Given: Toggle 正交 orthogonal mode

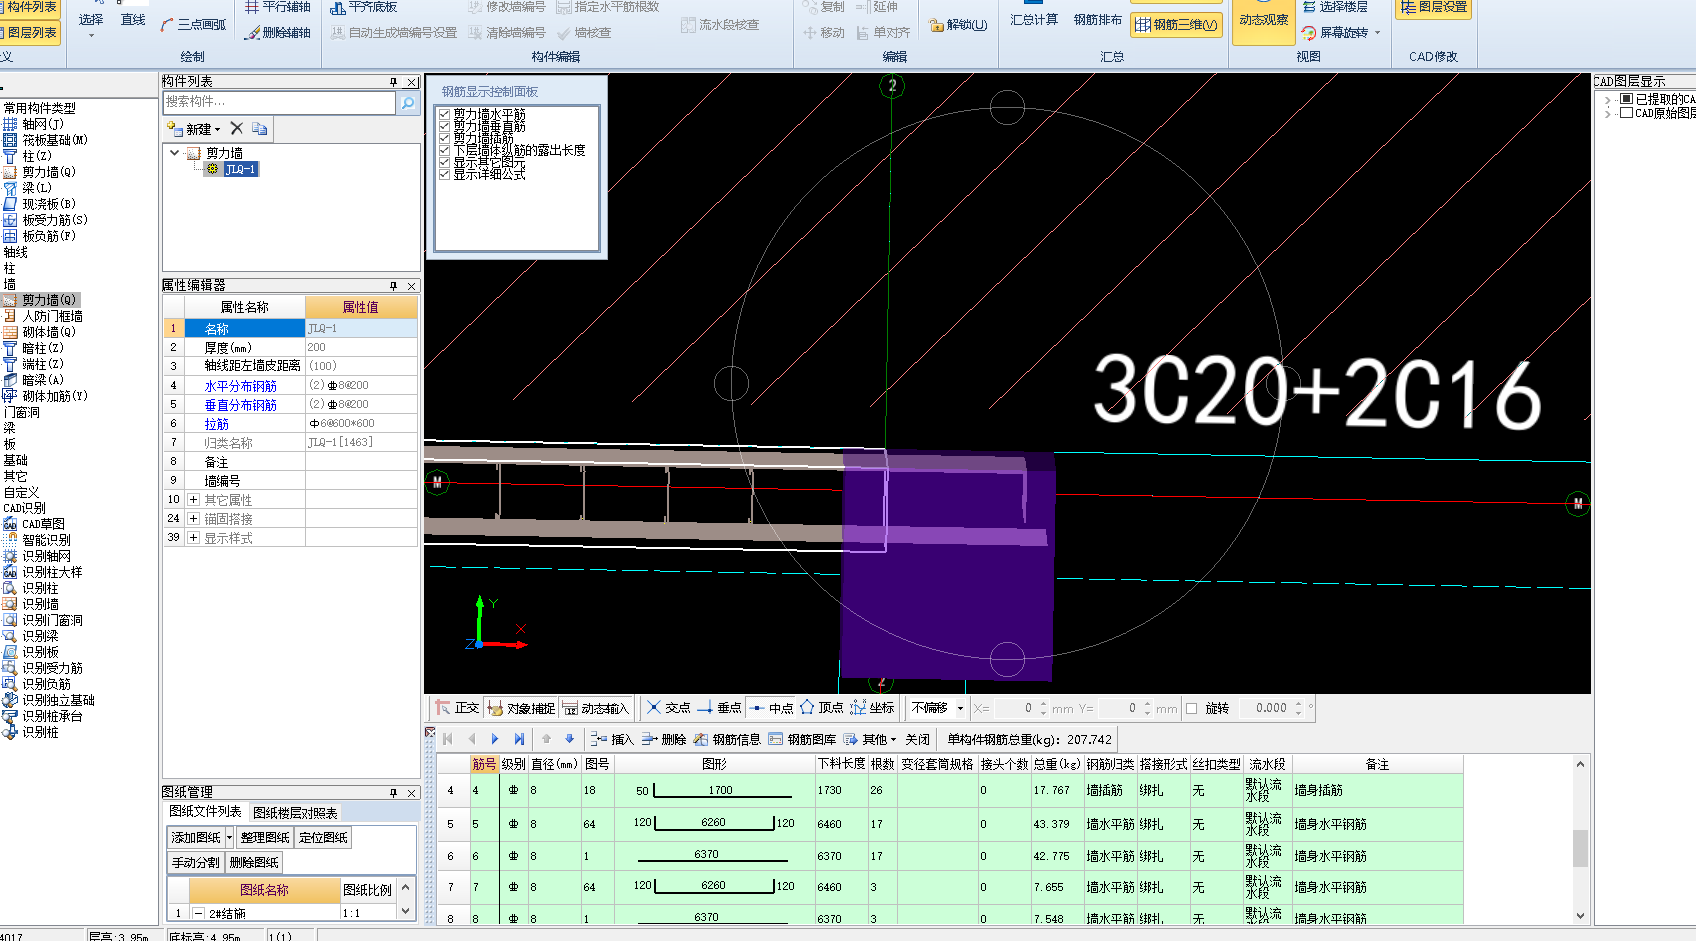Looking at the screenshot, I should click(456, 708).
